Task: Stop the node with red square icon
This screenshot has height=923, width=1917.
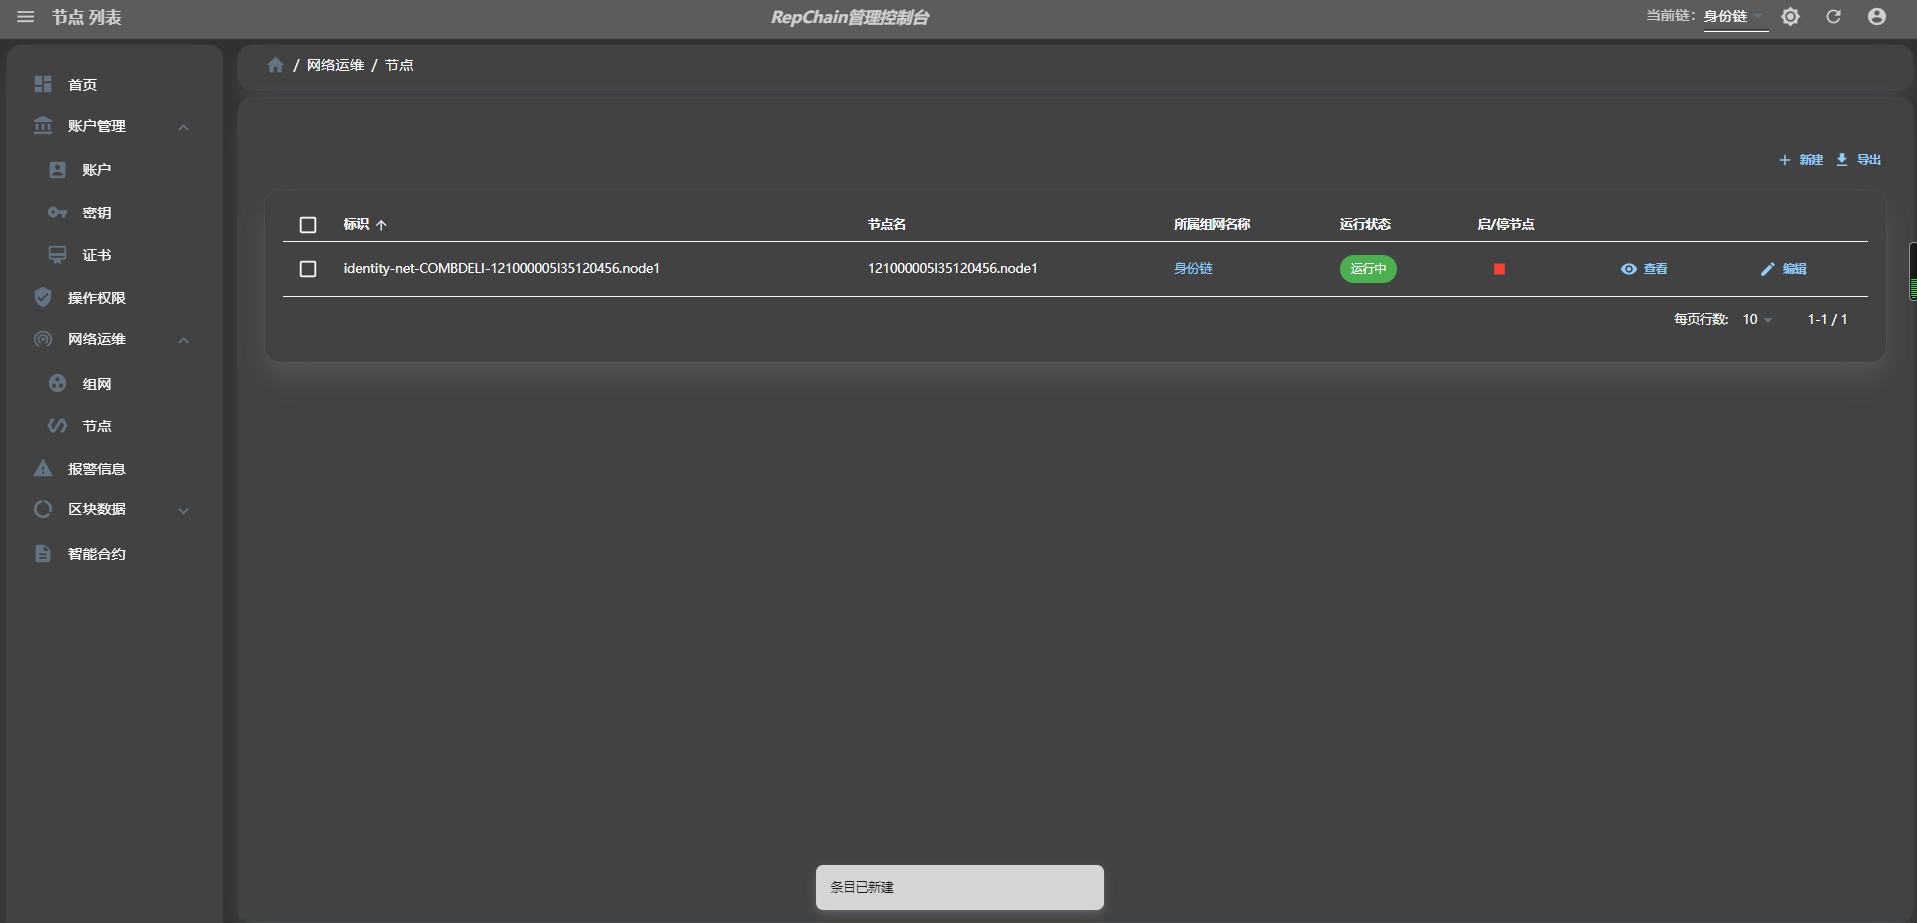Action: [x=1499, y=269]
